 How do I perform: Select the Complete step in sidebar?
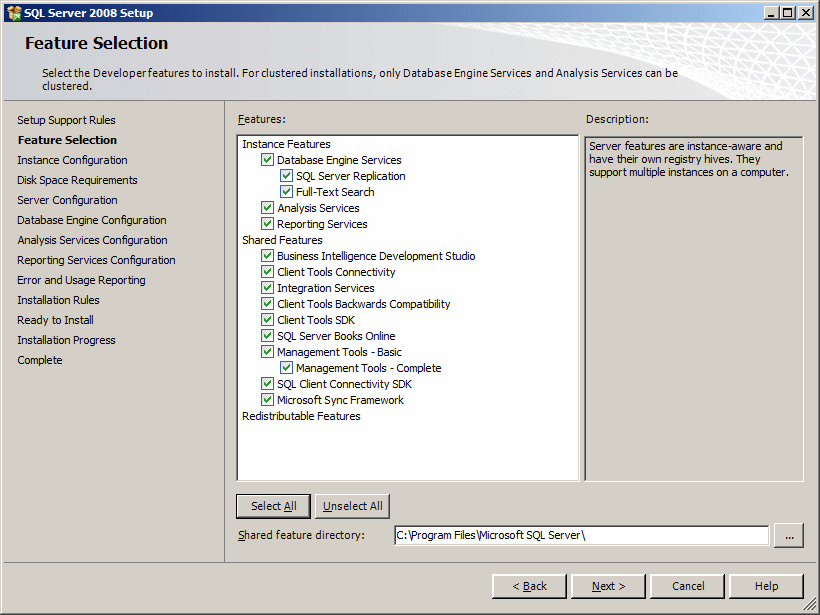[x=40, y=360]
